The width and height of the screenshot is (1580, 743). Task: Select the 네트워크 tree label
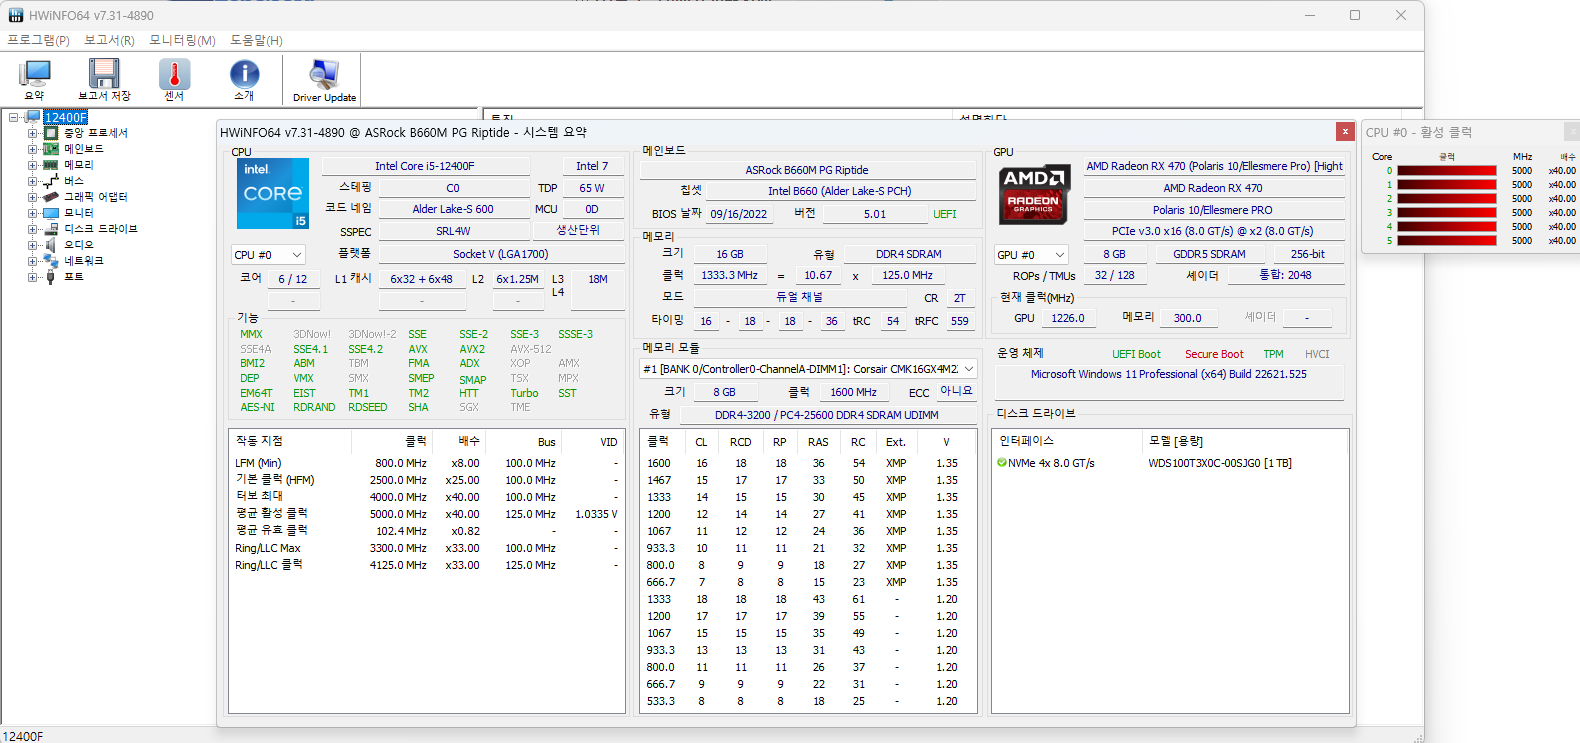[x=84, y=261]
